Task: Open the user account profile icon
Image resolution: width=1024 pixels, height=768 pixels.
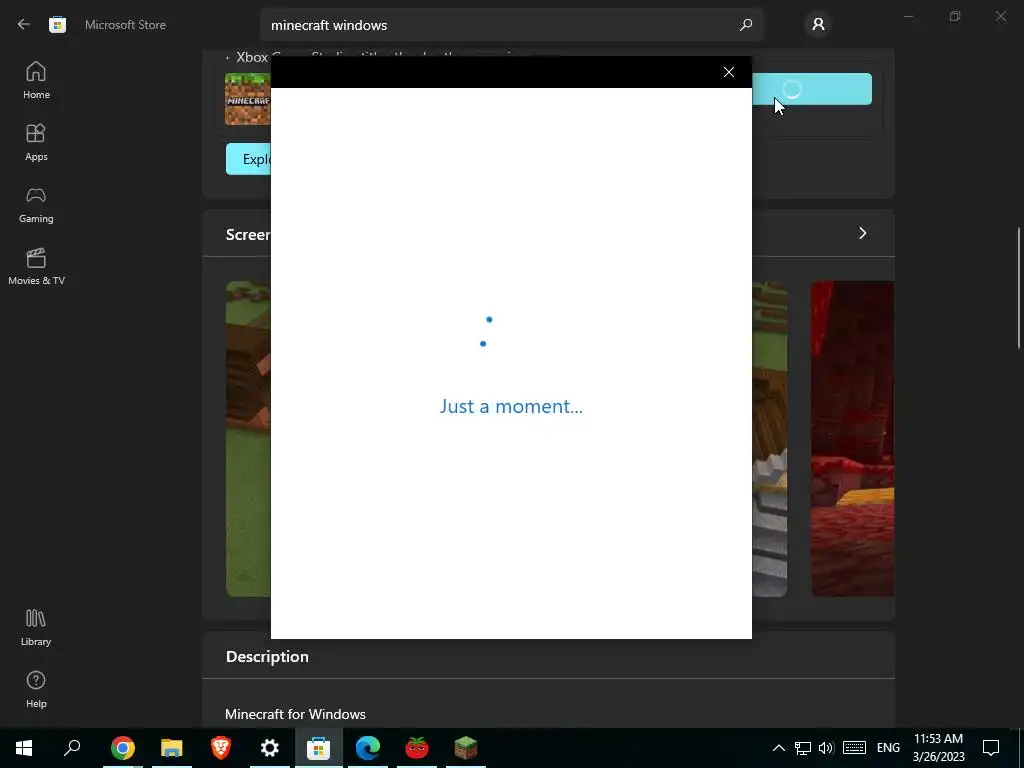Action: (818, 25)
